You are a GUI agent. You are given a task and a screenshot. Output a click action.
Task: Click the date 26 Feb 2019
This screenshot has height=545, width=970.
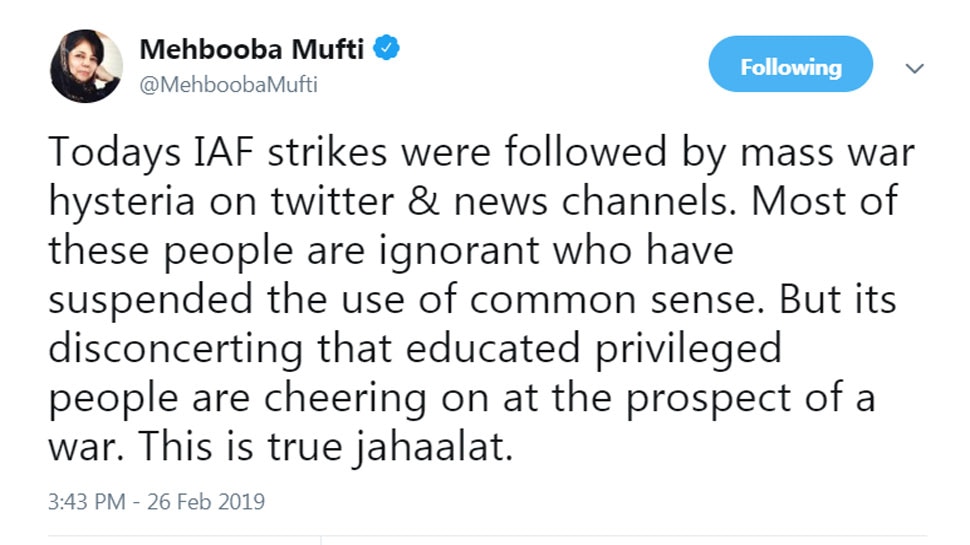click(204, 501)
